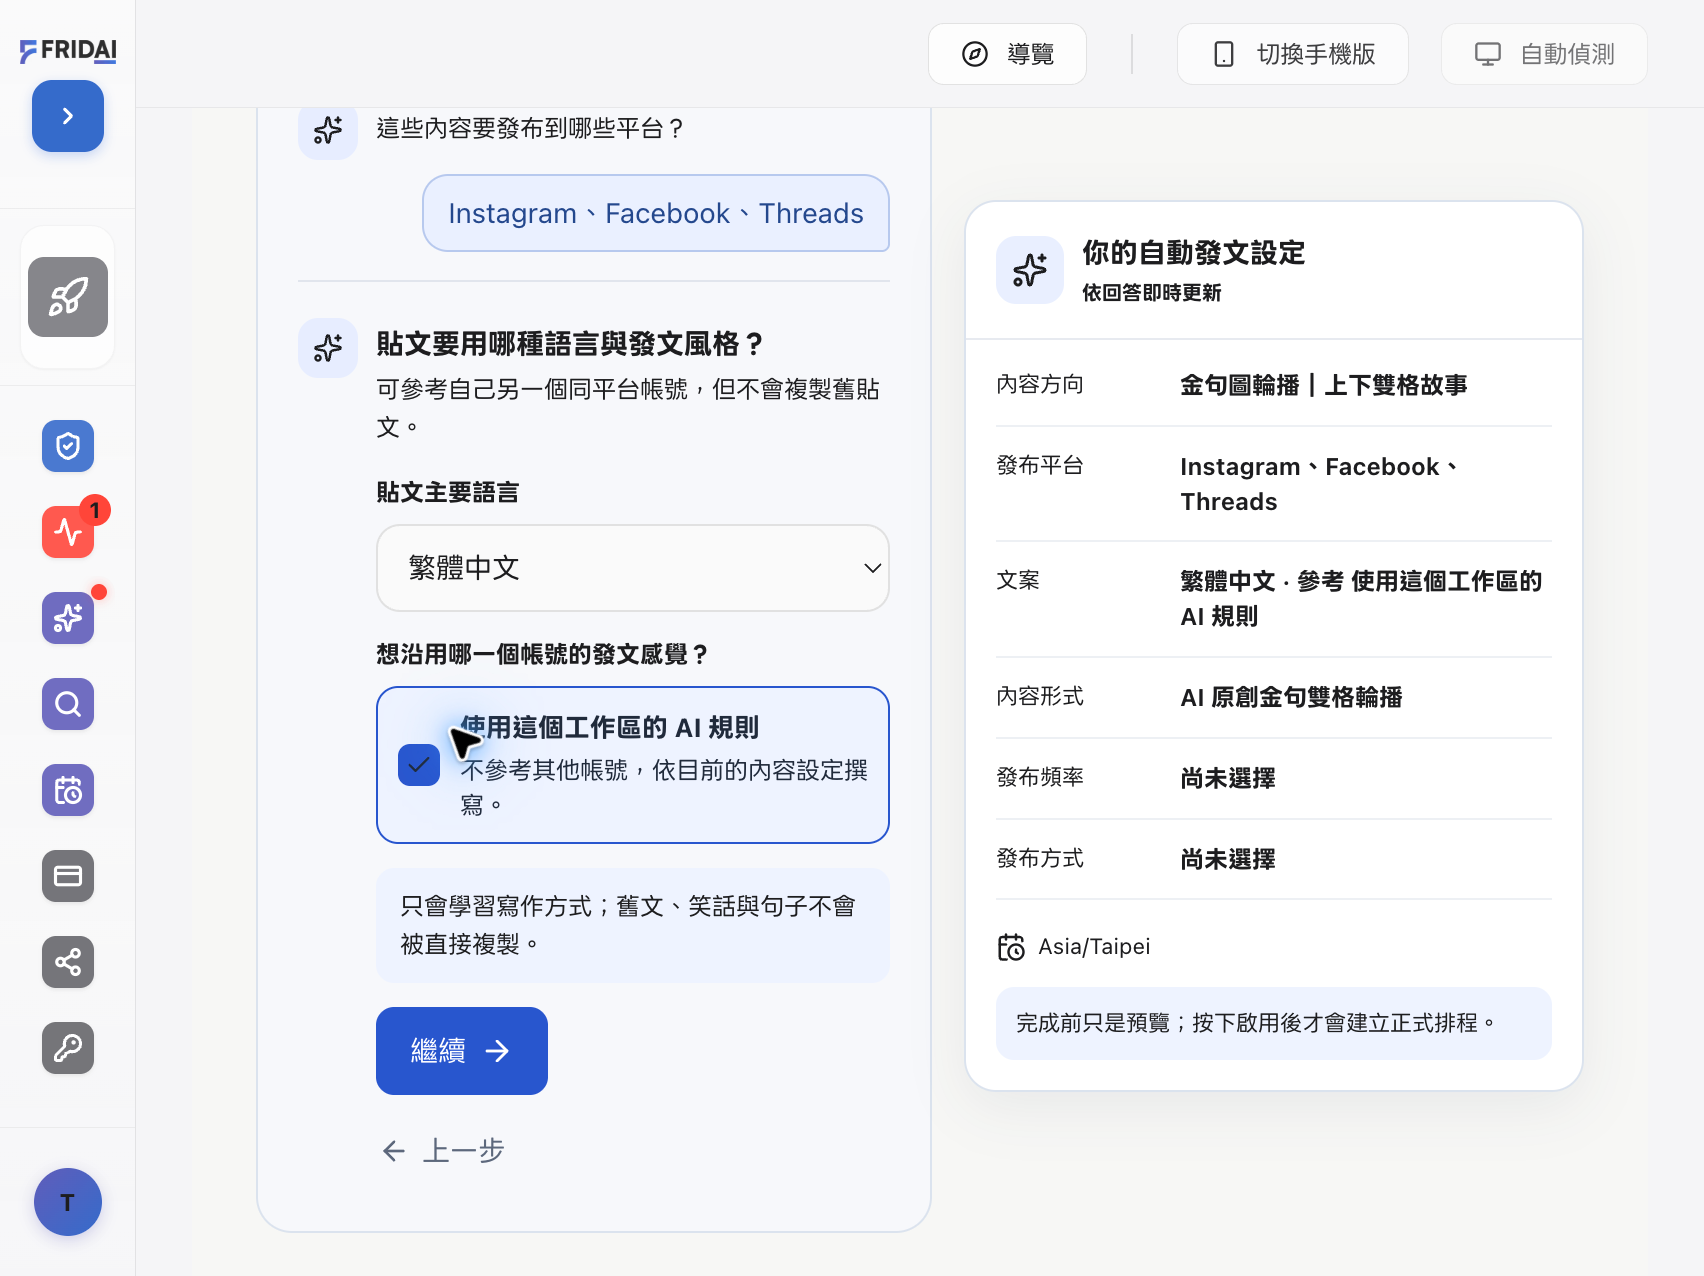Go back with 上一步 link
Image resolution: width=1704 pixels, height=1276 pixels.
point(443,1151)
